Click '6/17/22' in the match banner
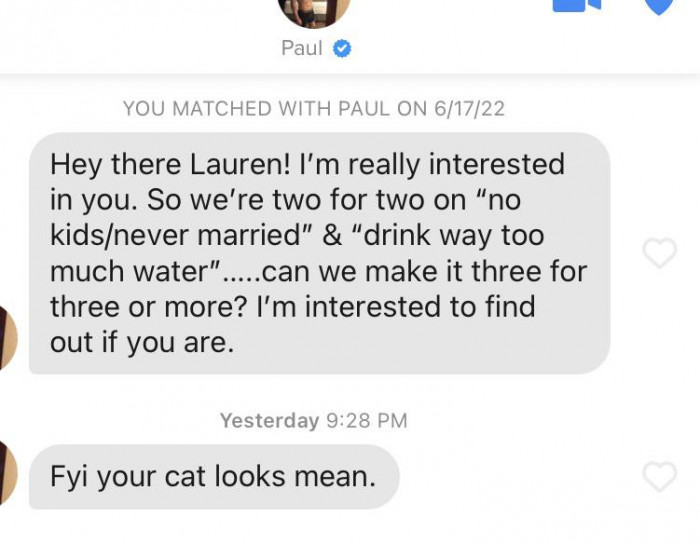 (469, 109)
